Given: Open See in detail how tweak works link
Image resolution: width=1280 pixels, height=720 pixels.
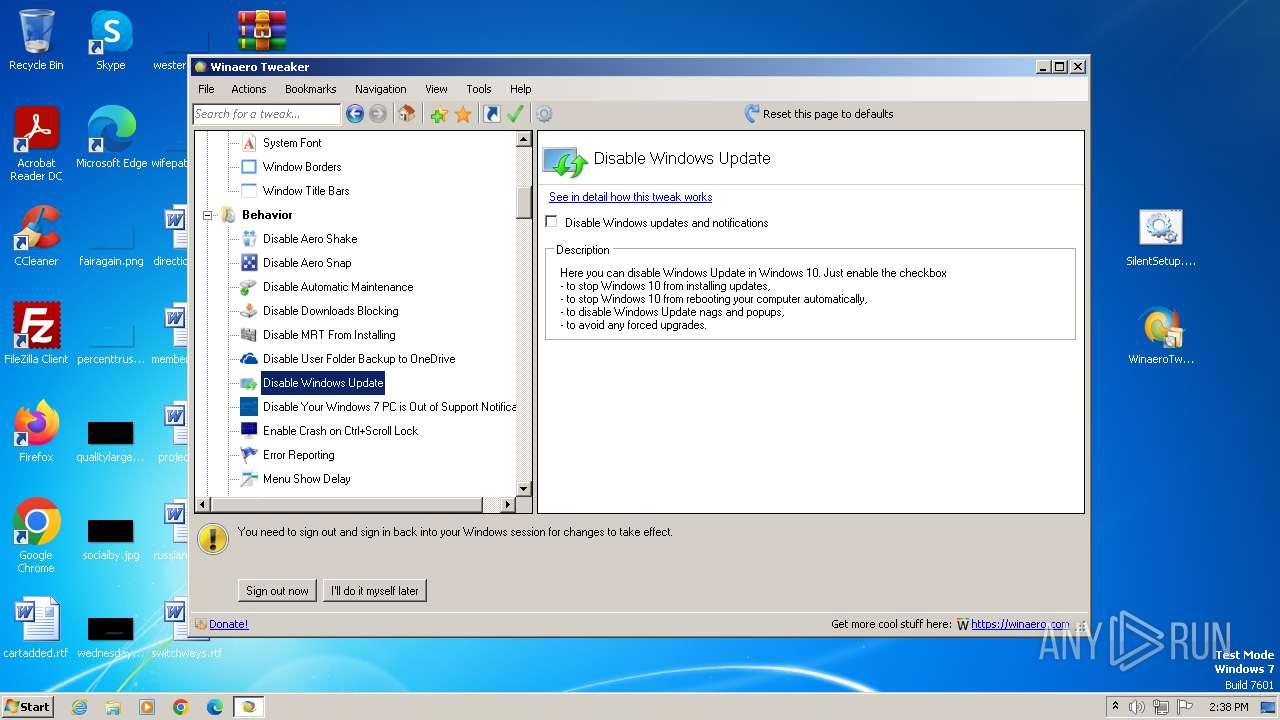Looking at the screenshot, I should pyautogui.click(x=630, y=197).
